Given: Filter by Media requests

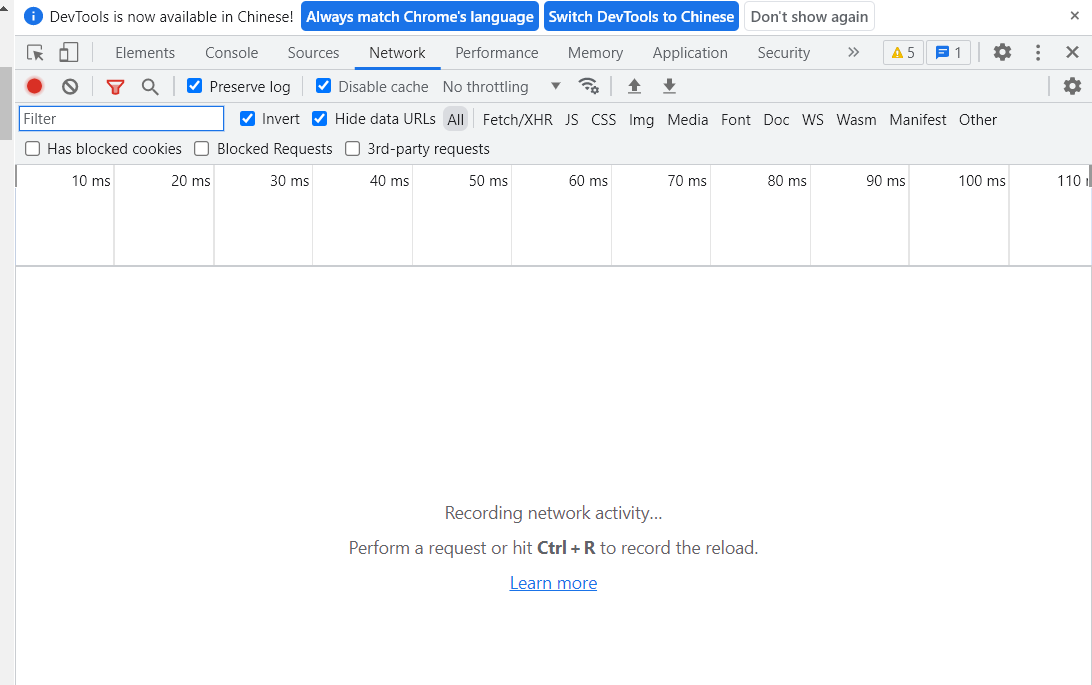Looking at the screenshot, I should pyautogui.click(x=687, y=119).
